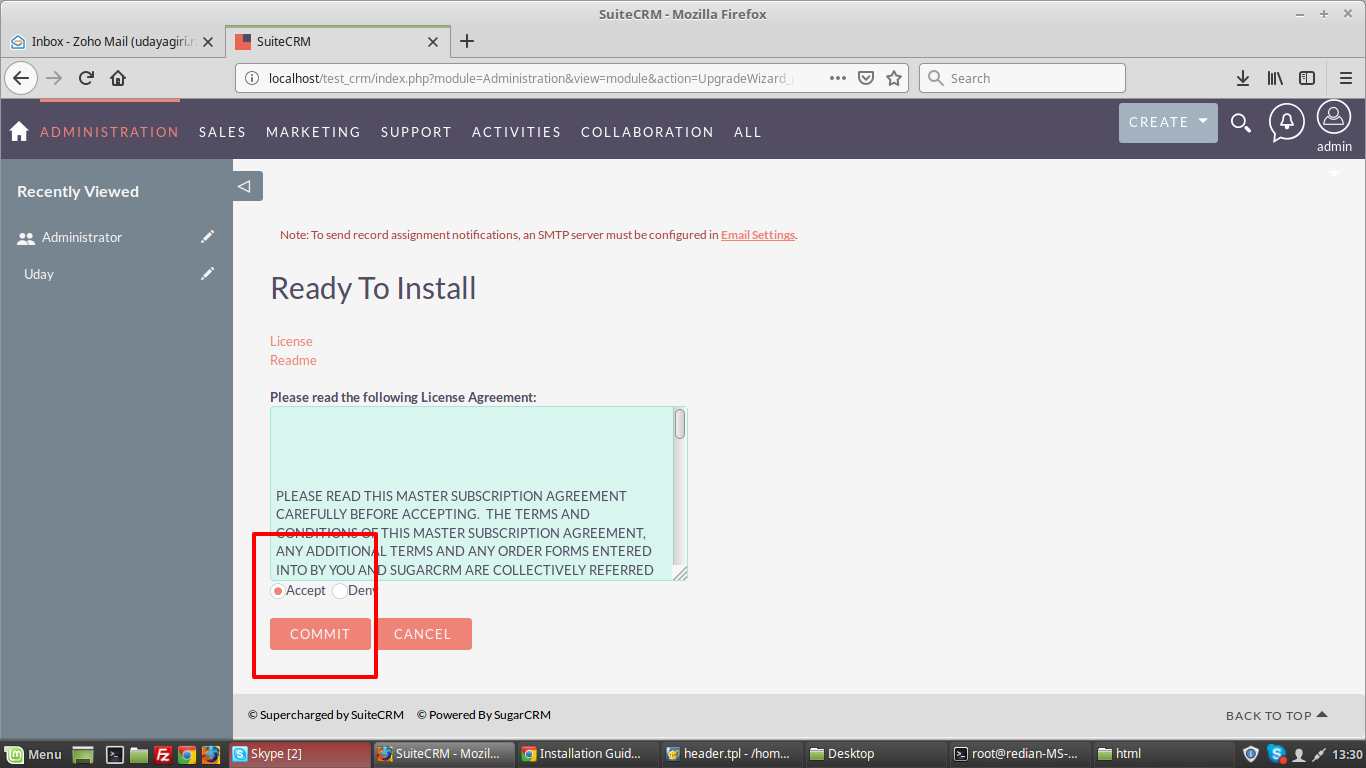Click the CANCEL button

422,634
